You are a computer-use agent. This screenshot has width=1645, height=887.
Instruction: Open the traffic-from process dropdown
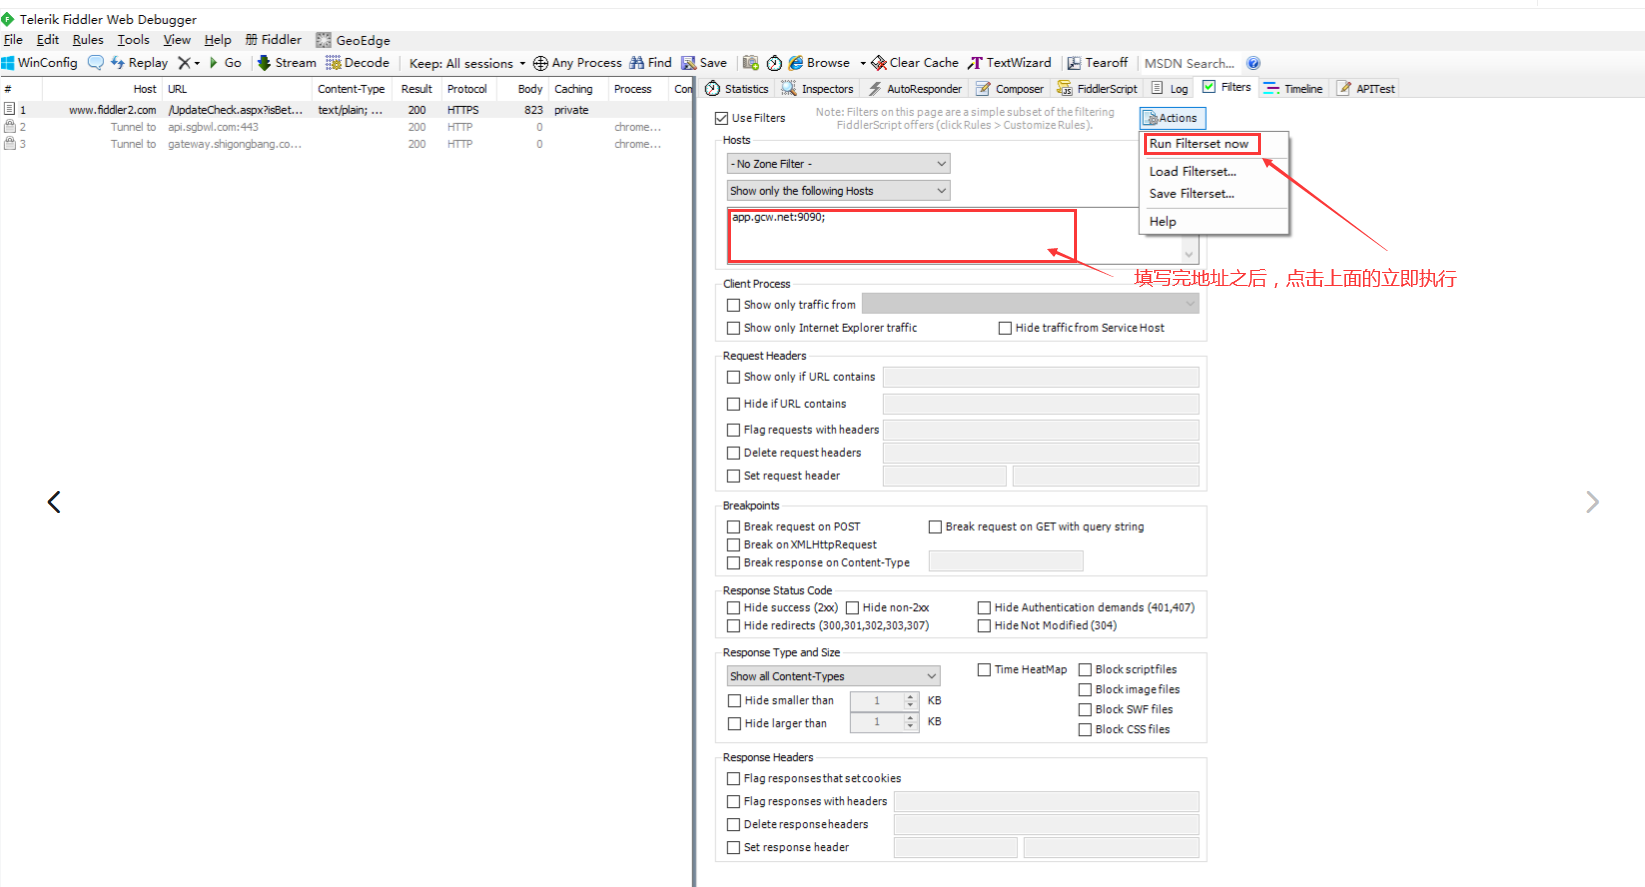pos(1030,304)
